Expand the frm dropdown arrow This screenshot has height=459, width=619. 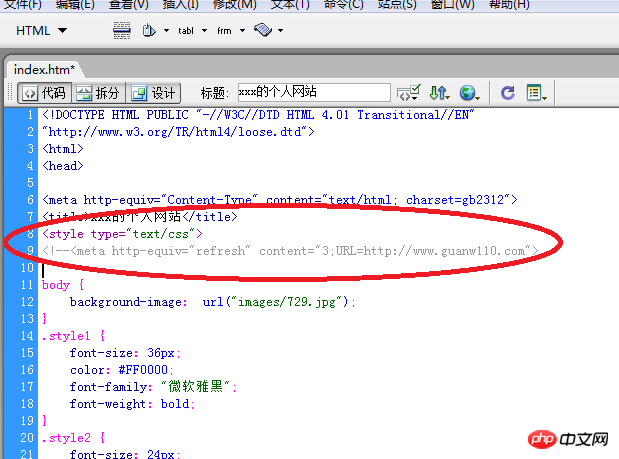point(242,30)
